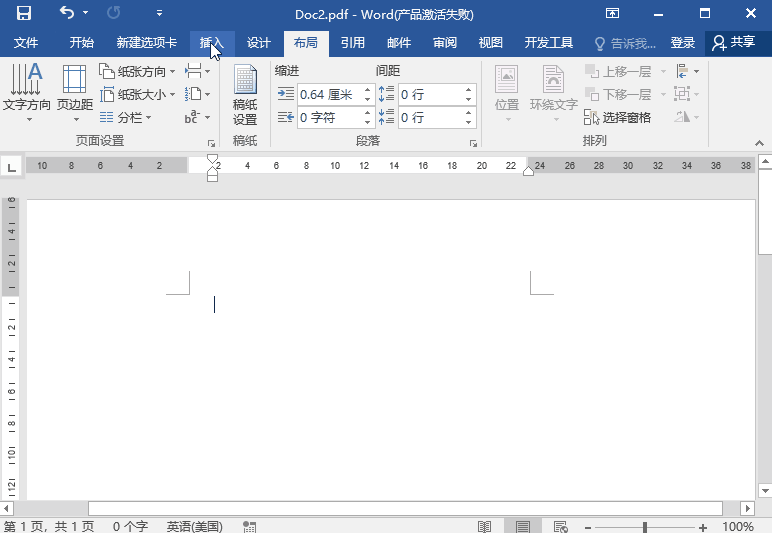Screen dimensions: 772x533
Task: Click the vertical scrollbar down arrow
Action: (x=765, y=491)
